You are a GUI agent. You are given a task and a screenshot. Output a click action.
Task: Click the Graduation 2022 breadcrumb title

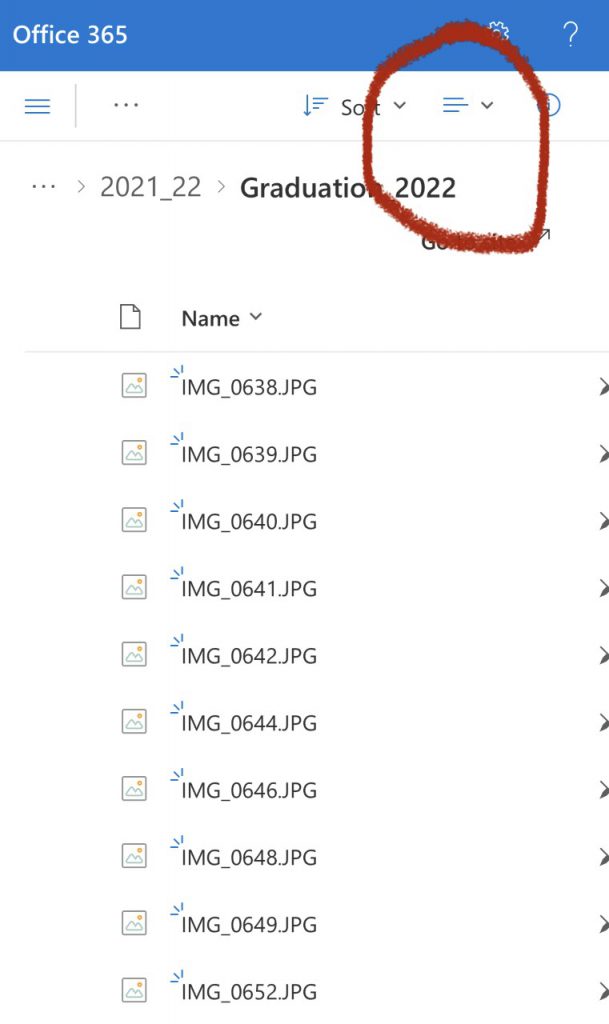click(x=348, y=188)
